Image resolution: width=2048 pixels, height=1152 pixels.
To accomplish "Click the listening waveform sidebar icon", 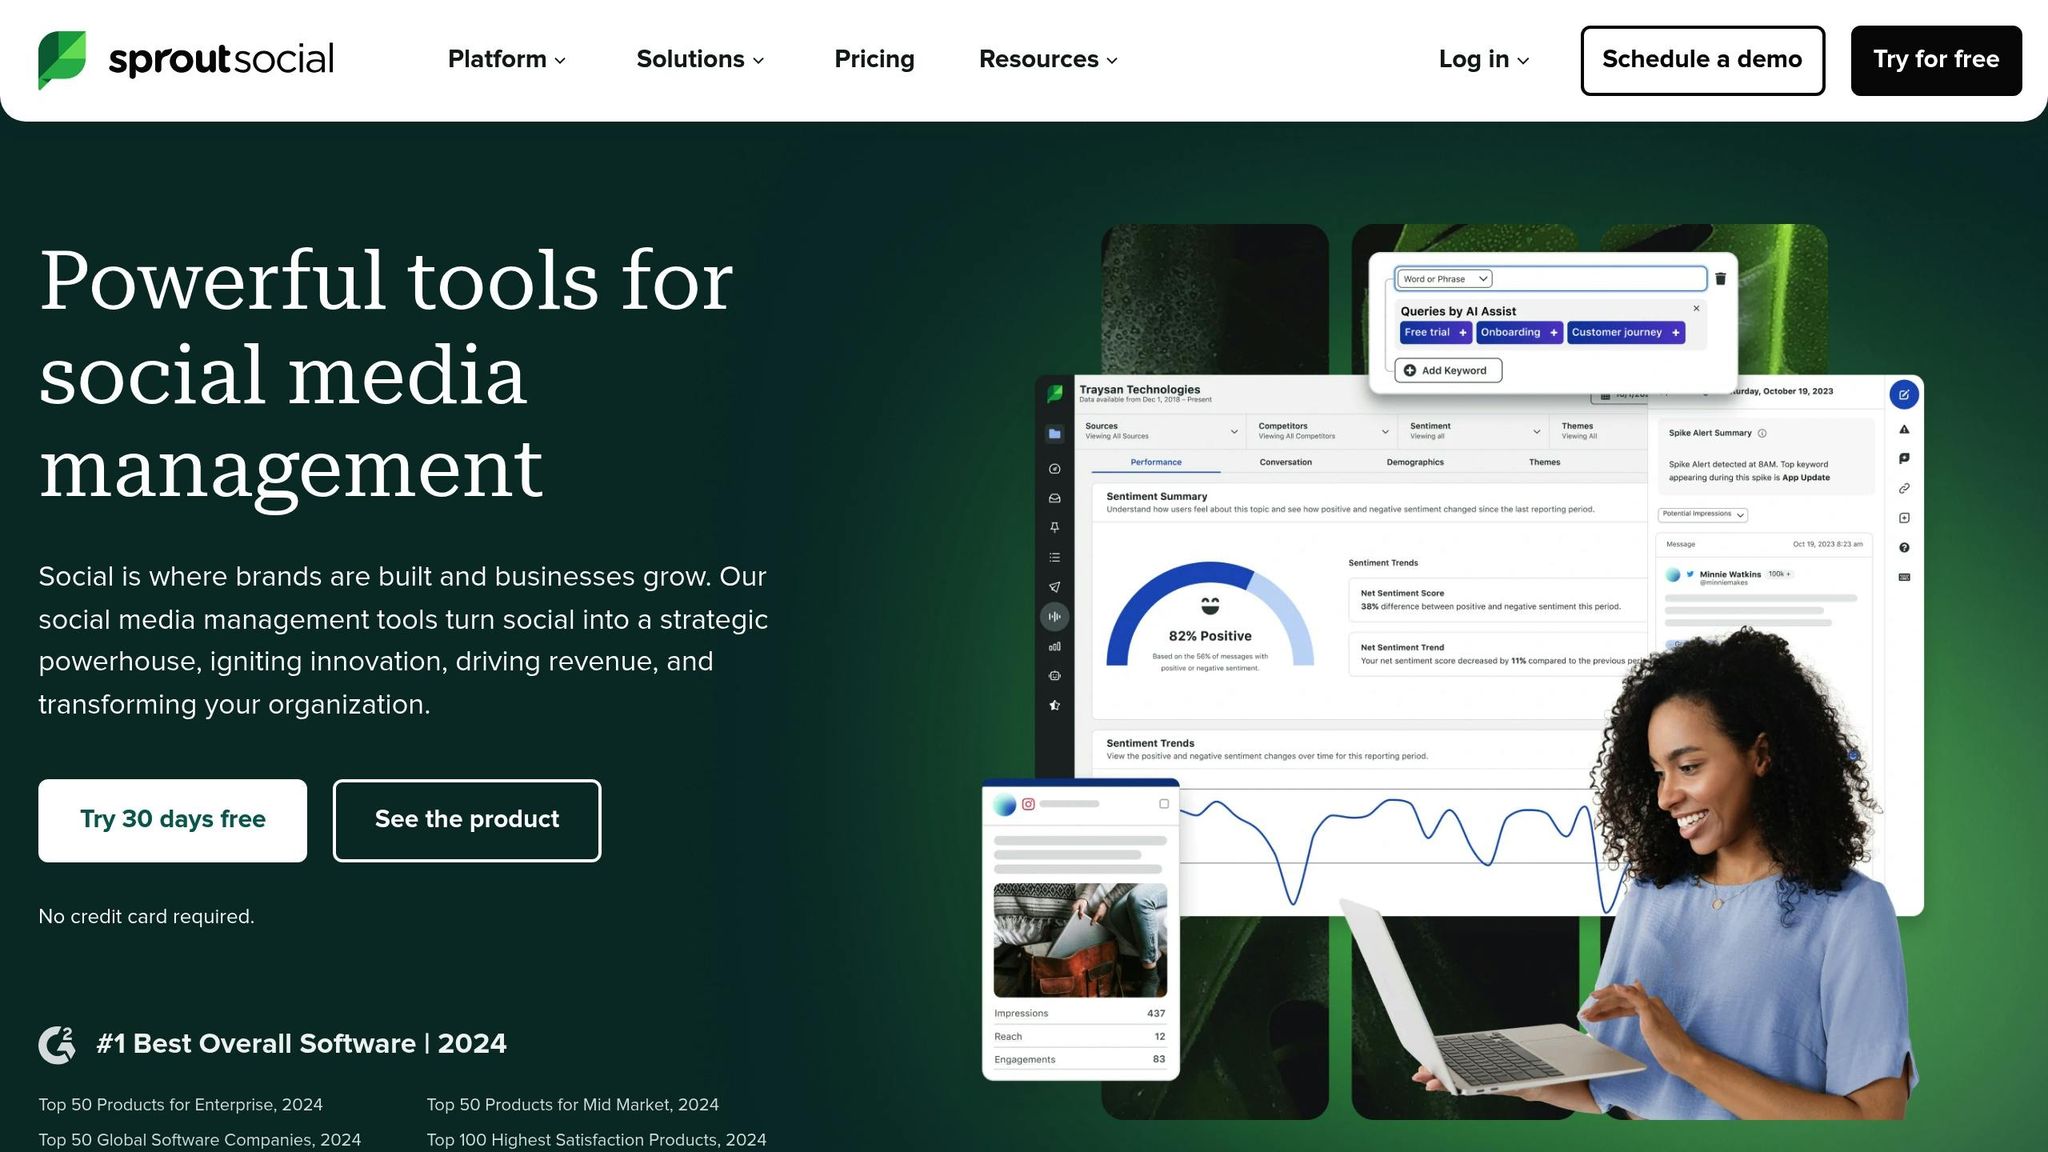I will 1054,617.
